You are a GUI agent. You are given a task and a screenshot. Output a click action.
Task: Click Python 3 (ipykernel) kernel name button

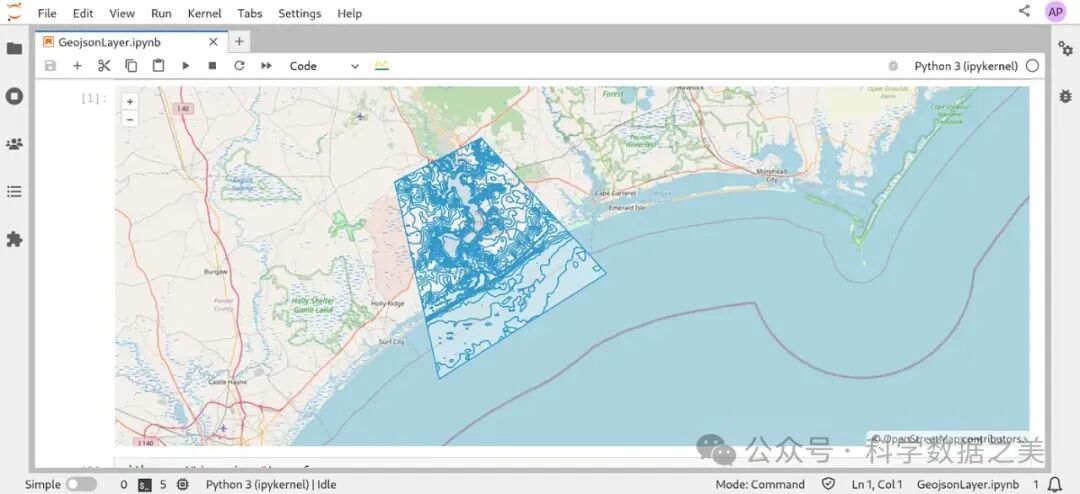(x=965, y=66)
